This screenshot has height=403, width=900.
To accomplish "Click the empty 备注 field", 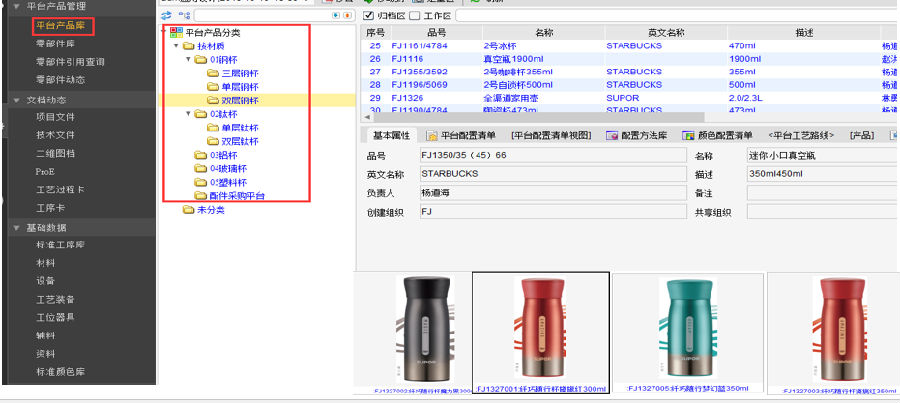I will point(823,193).
